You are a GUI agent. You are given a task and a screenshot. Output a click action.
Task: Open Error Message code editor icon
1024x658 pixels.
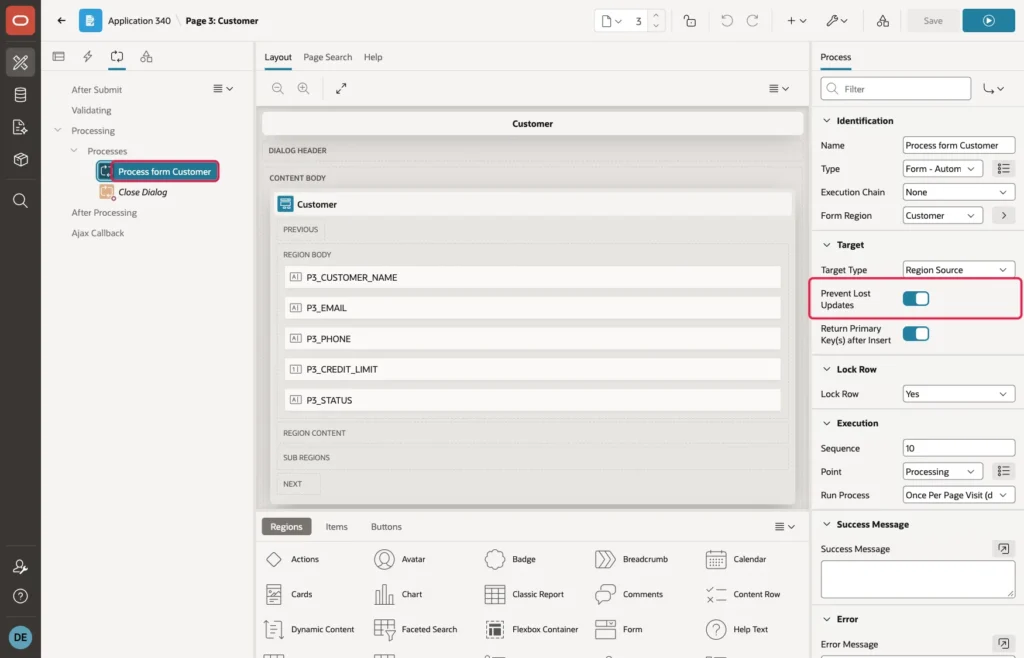point(1003,644)
